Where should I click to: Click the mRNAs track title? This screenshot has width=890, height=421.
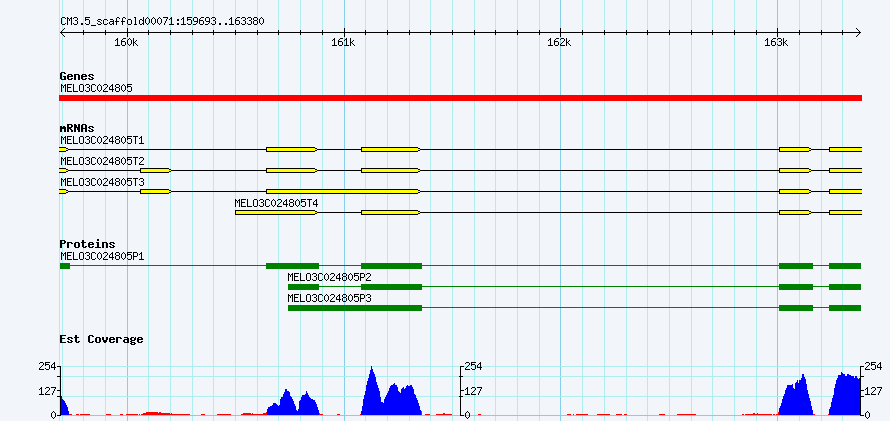pos(77,129)
